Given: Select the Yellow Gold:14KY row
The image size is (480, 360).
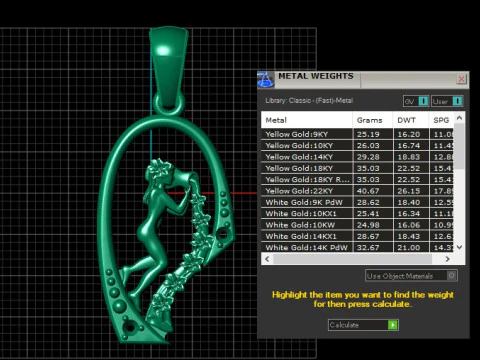Looking at the screenshot, I should pyautogui.click(x=357, y=157).
